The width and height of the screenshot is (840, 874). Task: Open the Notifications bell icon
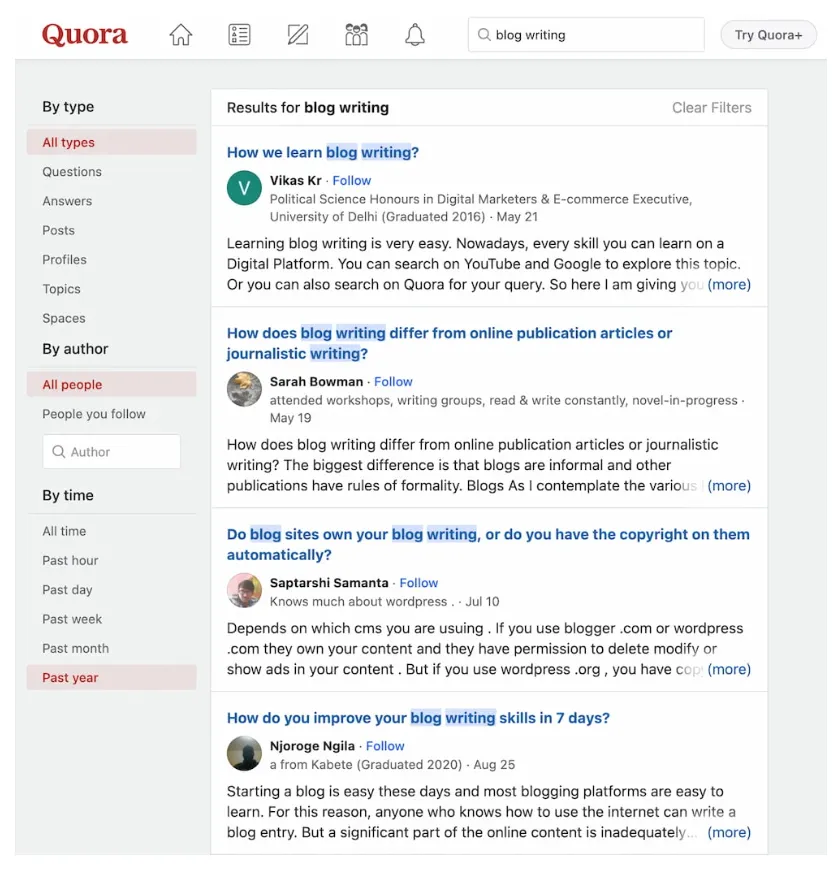point(415,35)
